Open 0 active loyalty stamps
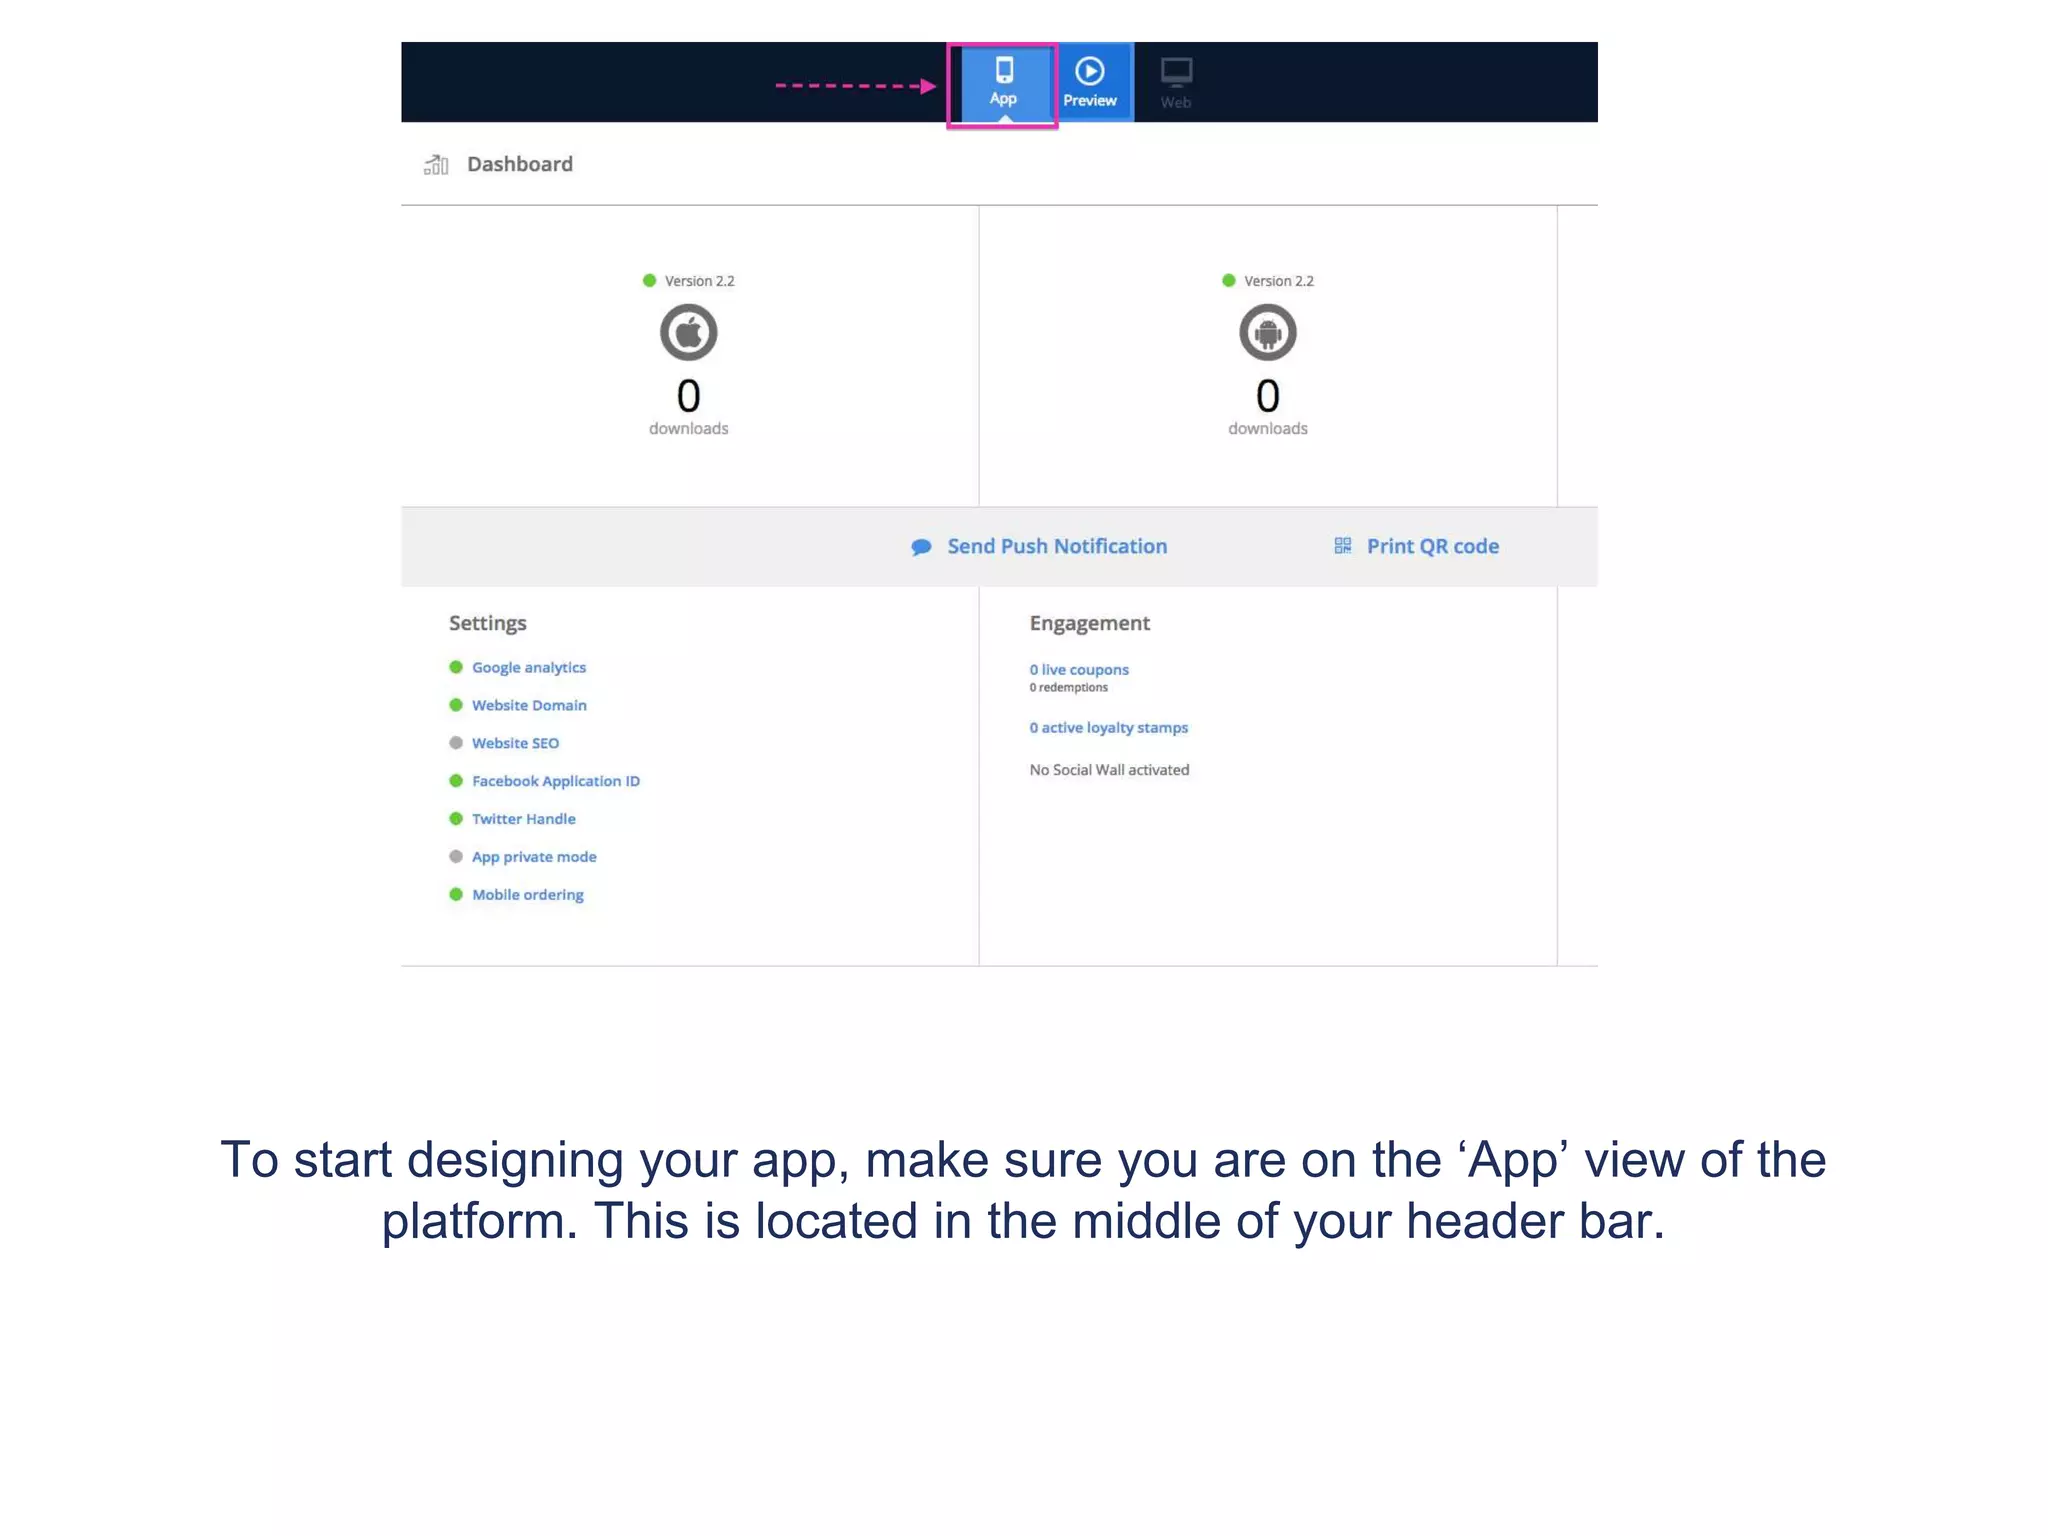Image resolution: width=2048 pixels, height=1536 pixels. pos(1108,728)
